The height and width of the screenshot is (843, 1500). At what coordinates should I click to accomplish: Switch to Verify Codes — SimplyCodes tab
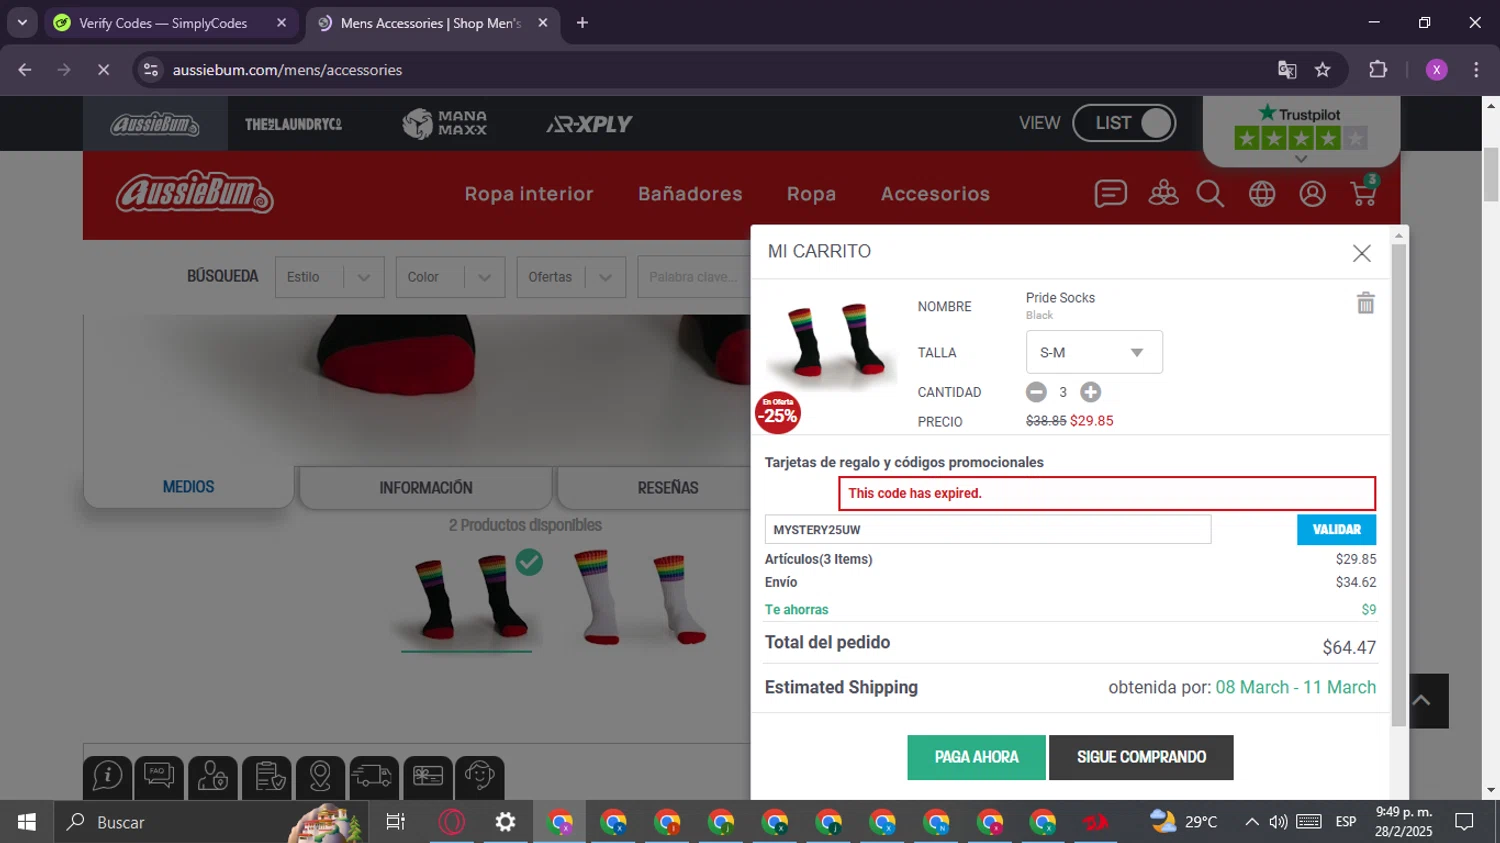(171, 23)
